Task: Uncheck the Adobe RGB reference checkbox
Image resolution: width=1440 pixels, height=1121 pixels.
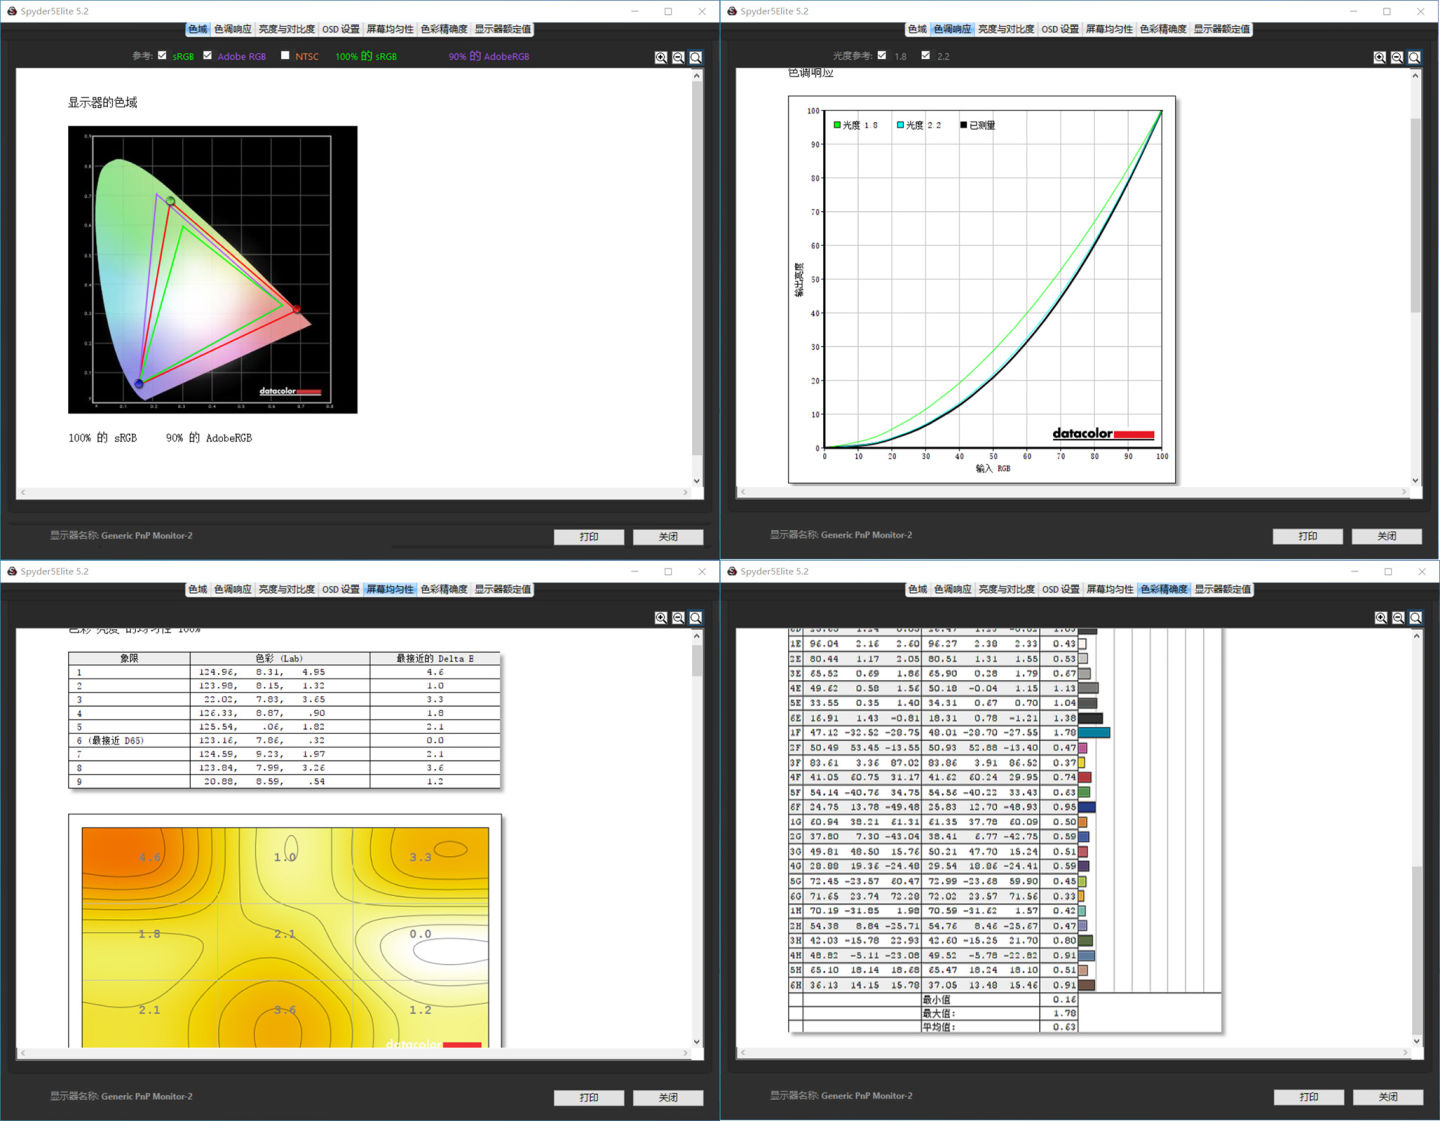Action: [207, 56]
